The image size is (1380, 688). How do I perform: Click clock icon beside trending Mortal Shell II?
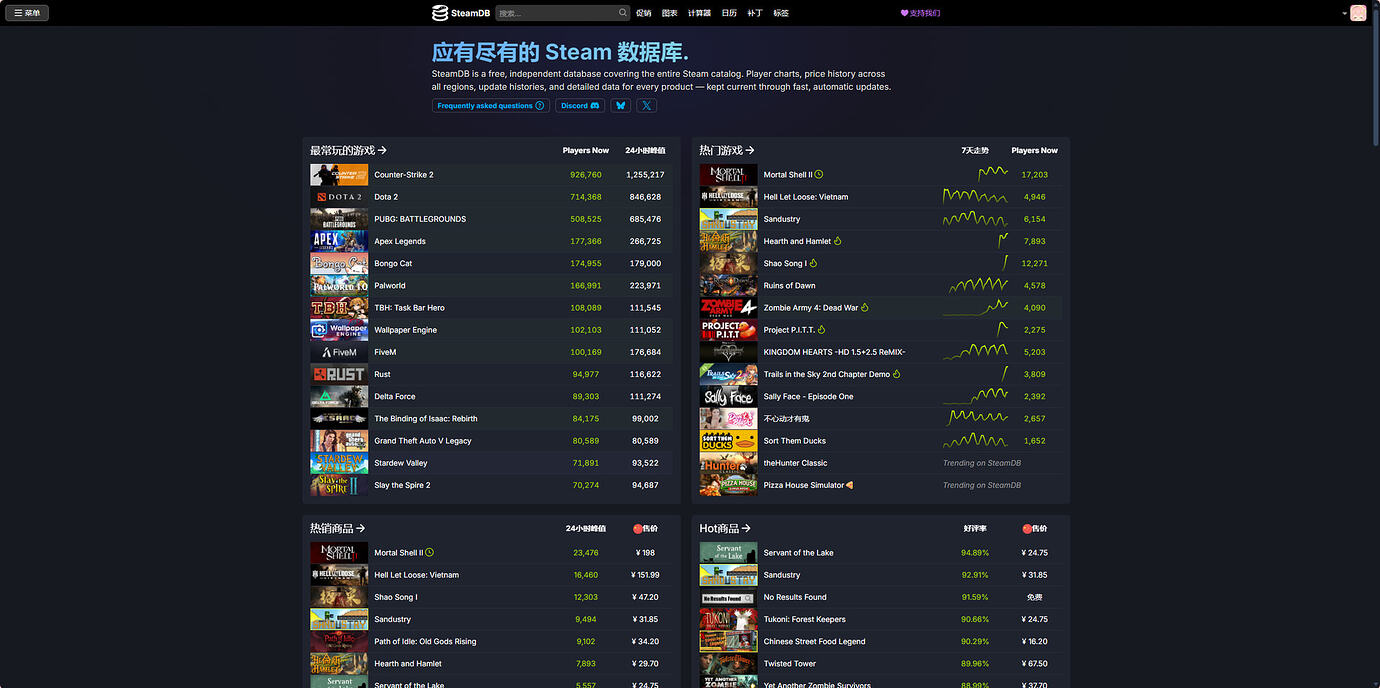tap(819, 175)
